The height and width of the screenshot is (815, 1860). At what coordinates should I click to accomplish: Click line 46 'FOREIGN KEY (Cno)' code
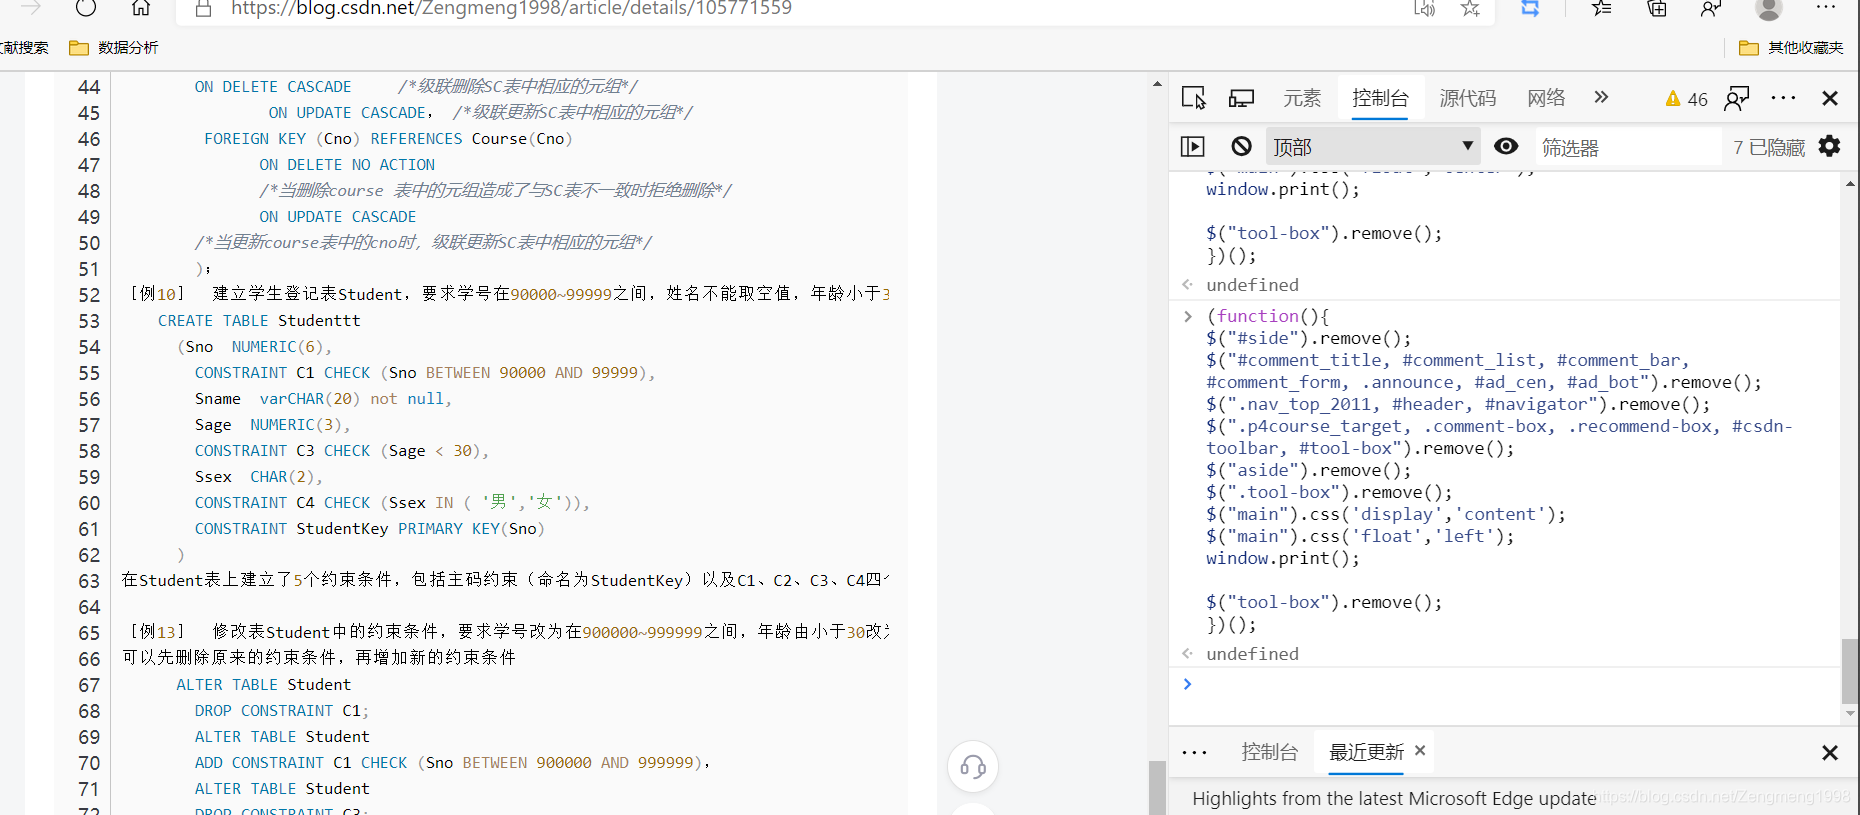tap(388, 139)
